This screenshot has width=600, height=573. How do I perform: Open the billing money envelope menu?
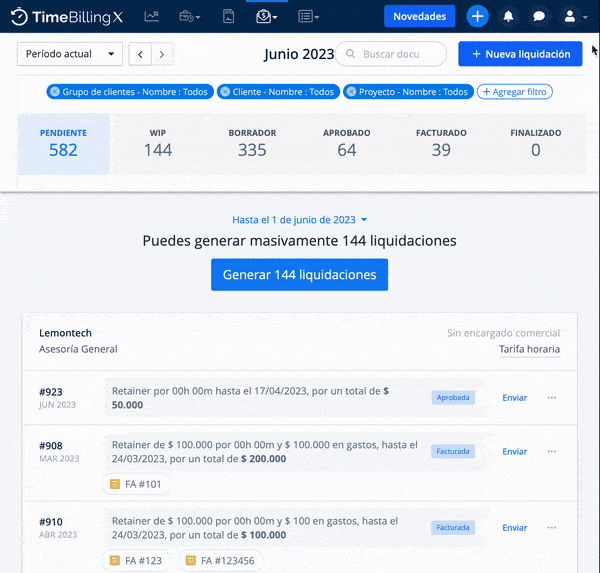[266, 16]
